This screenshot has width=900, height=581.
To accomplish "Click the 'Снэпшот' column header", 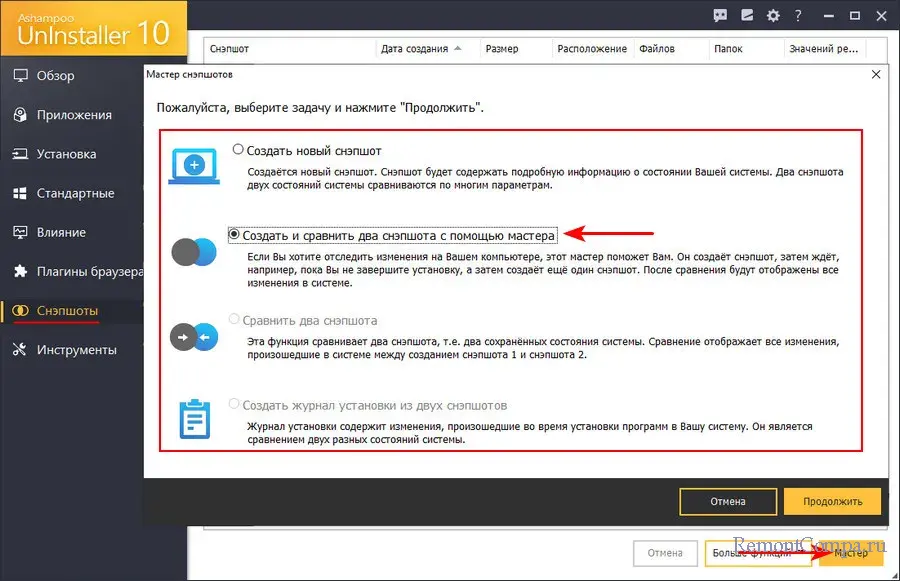I will tap(230, 49).
